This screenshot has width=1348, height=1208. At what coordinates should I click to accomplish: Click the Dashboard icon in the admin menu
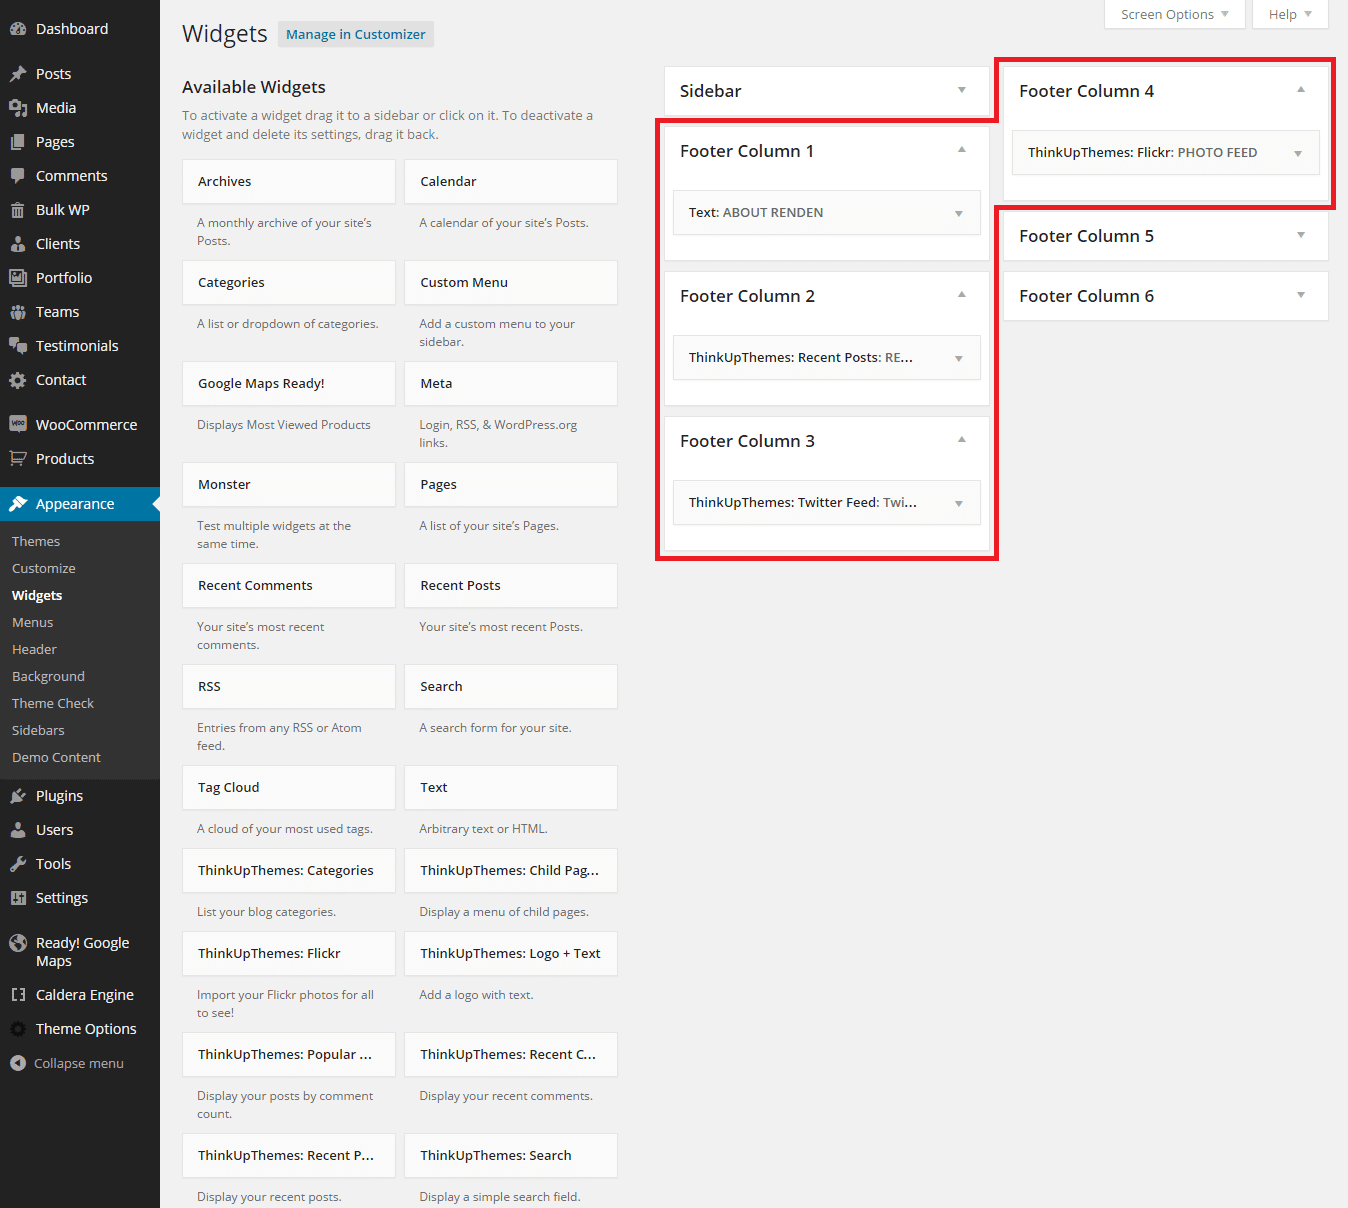tap(18, 29)
